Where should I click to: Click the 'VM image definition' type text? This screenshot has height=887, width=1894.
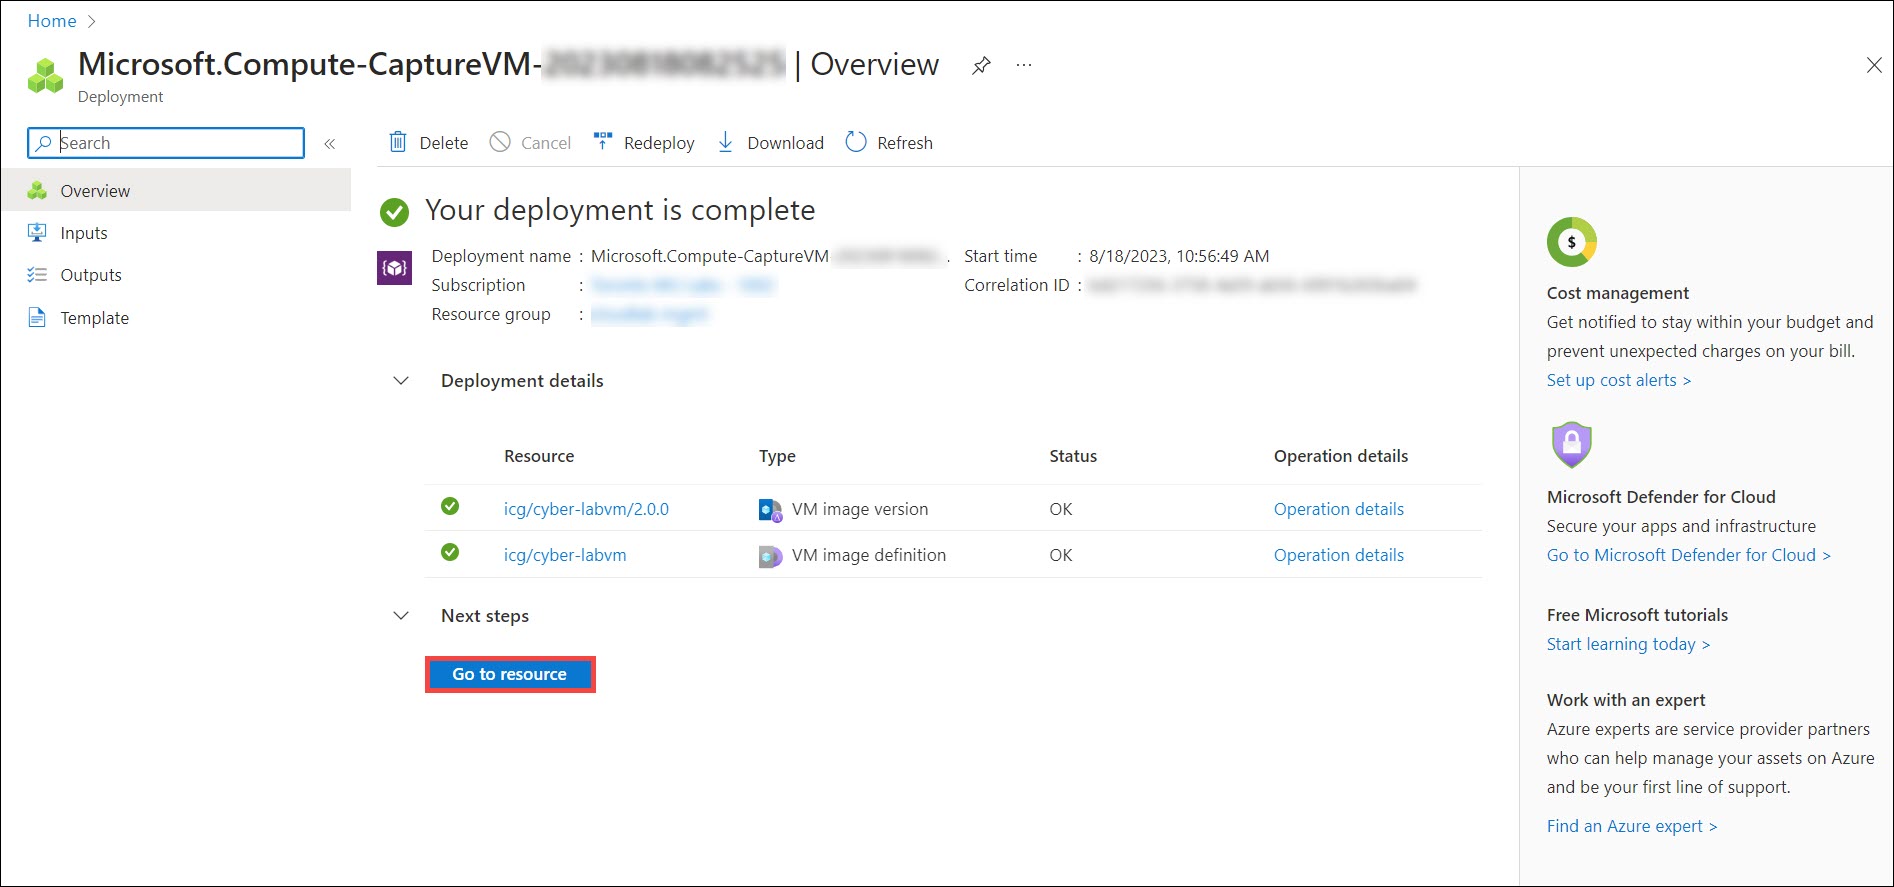pyautogui.click(x=869, y=555)
